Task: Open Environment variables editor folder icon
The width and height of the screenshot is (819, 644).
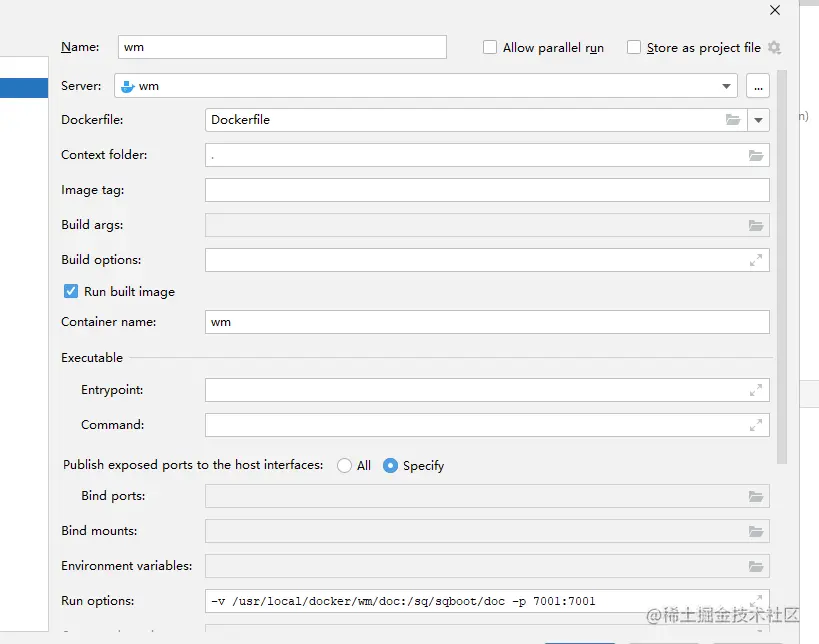Action: click(756, 566)
